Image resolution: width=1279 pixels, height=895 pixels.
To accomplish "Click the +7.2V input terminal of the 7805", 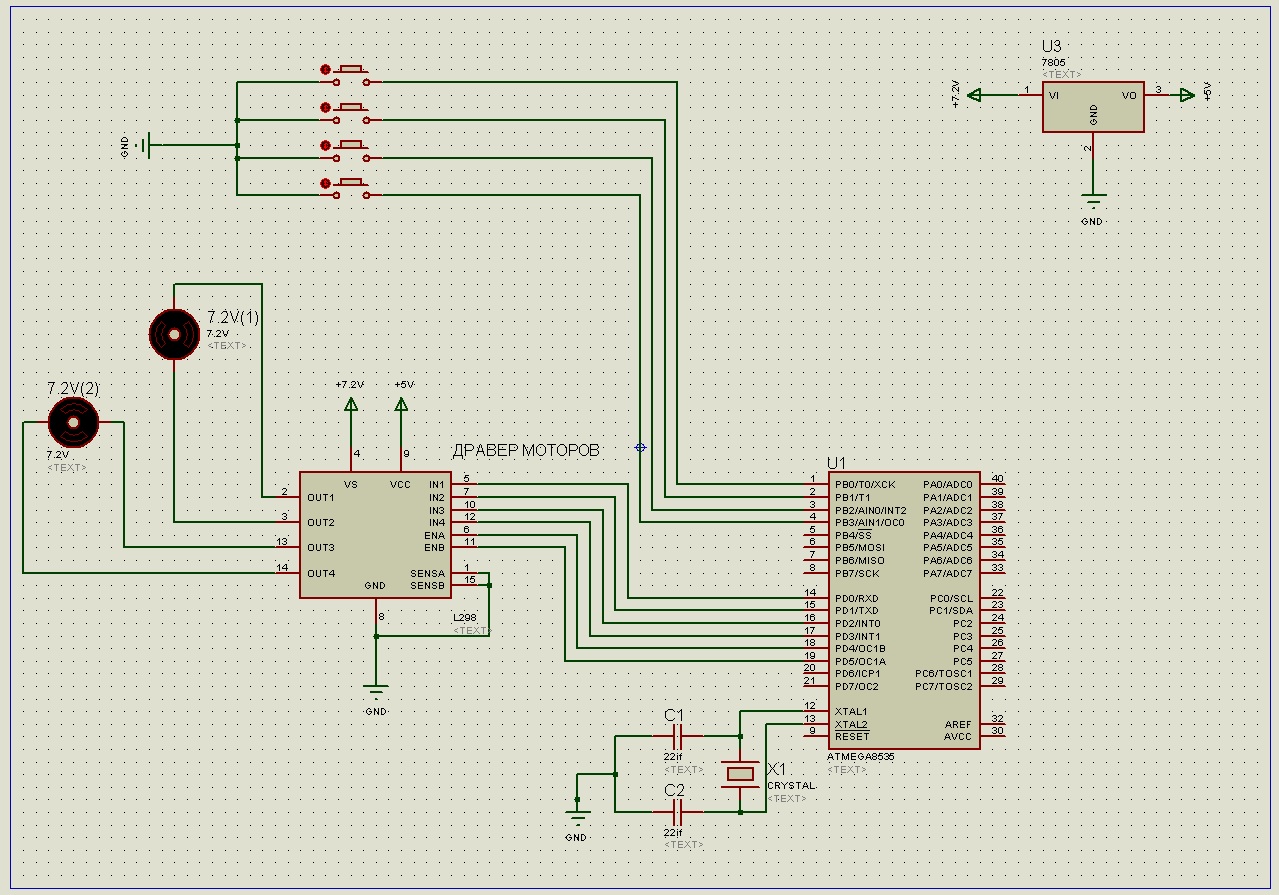I will pos(975,95).
